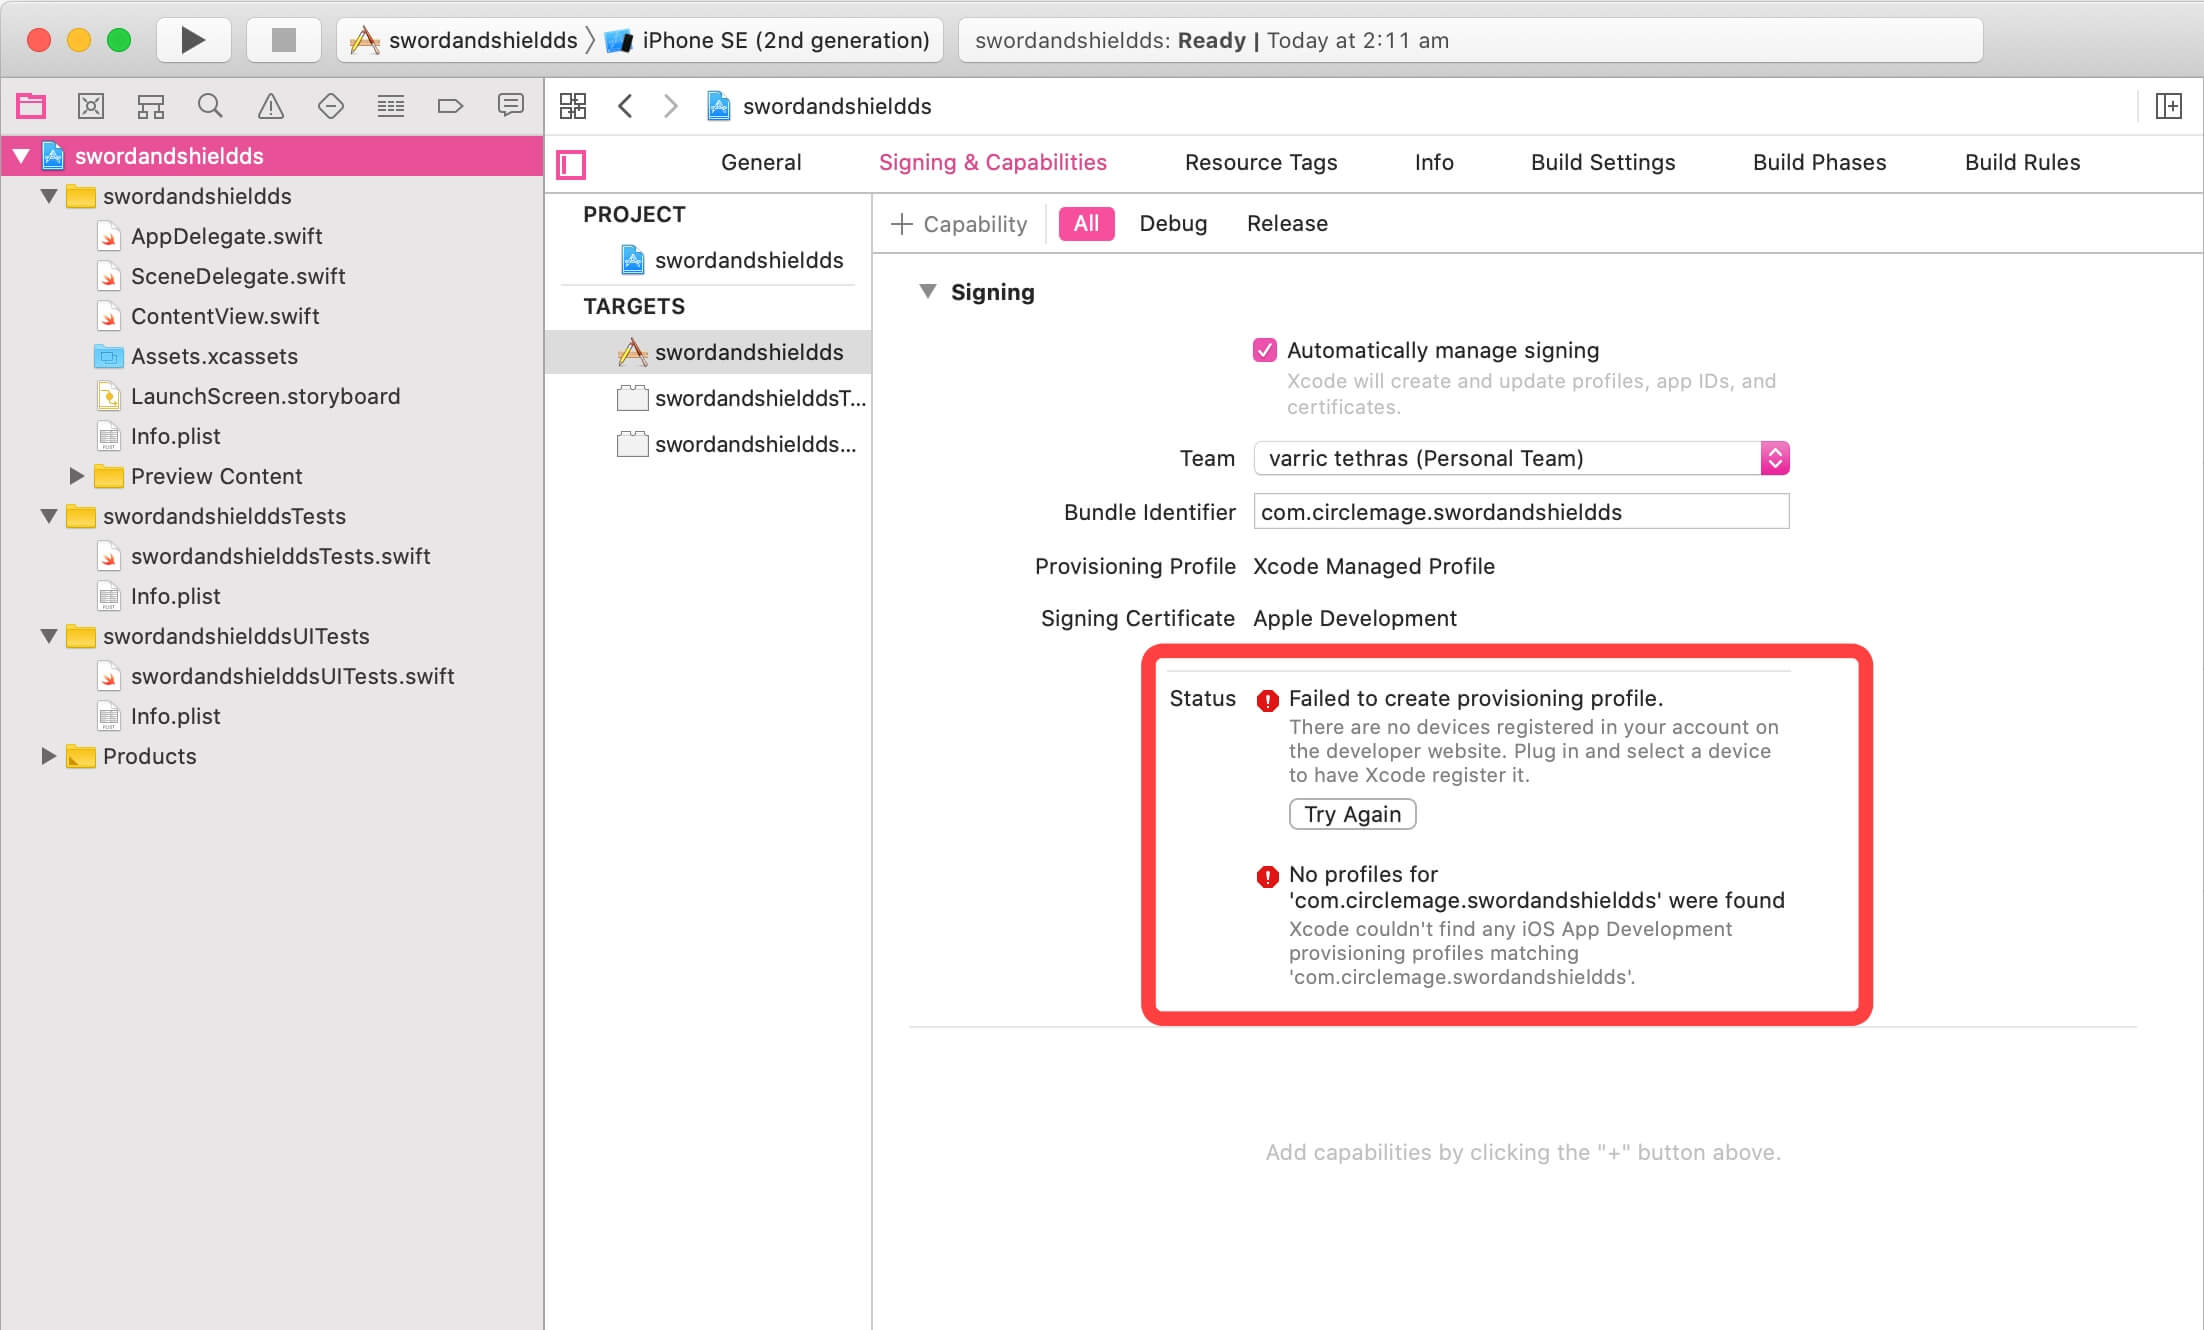
Task: Select the All configuration filter
Action: click(x=1086, y=223)
